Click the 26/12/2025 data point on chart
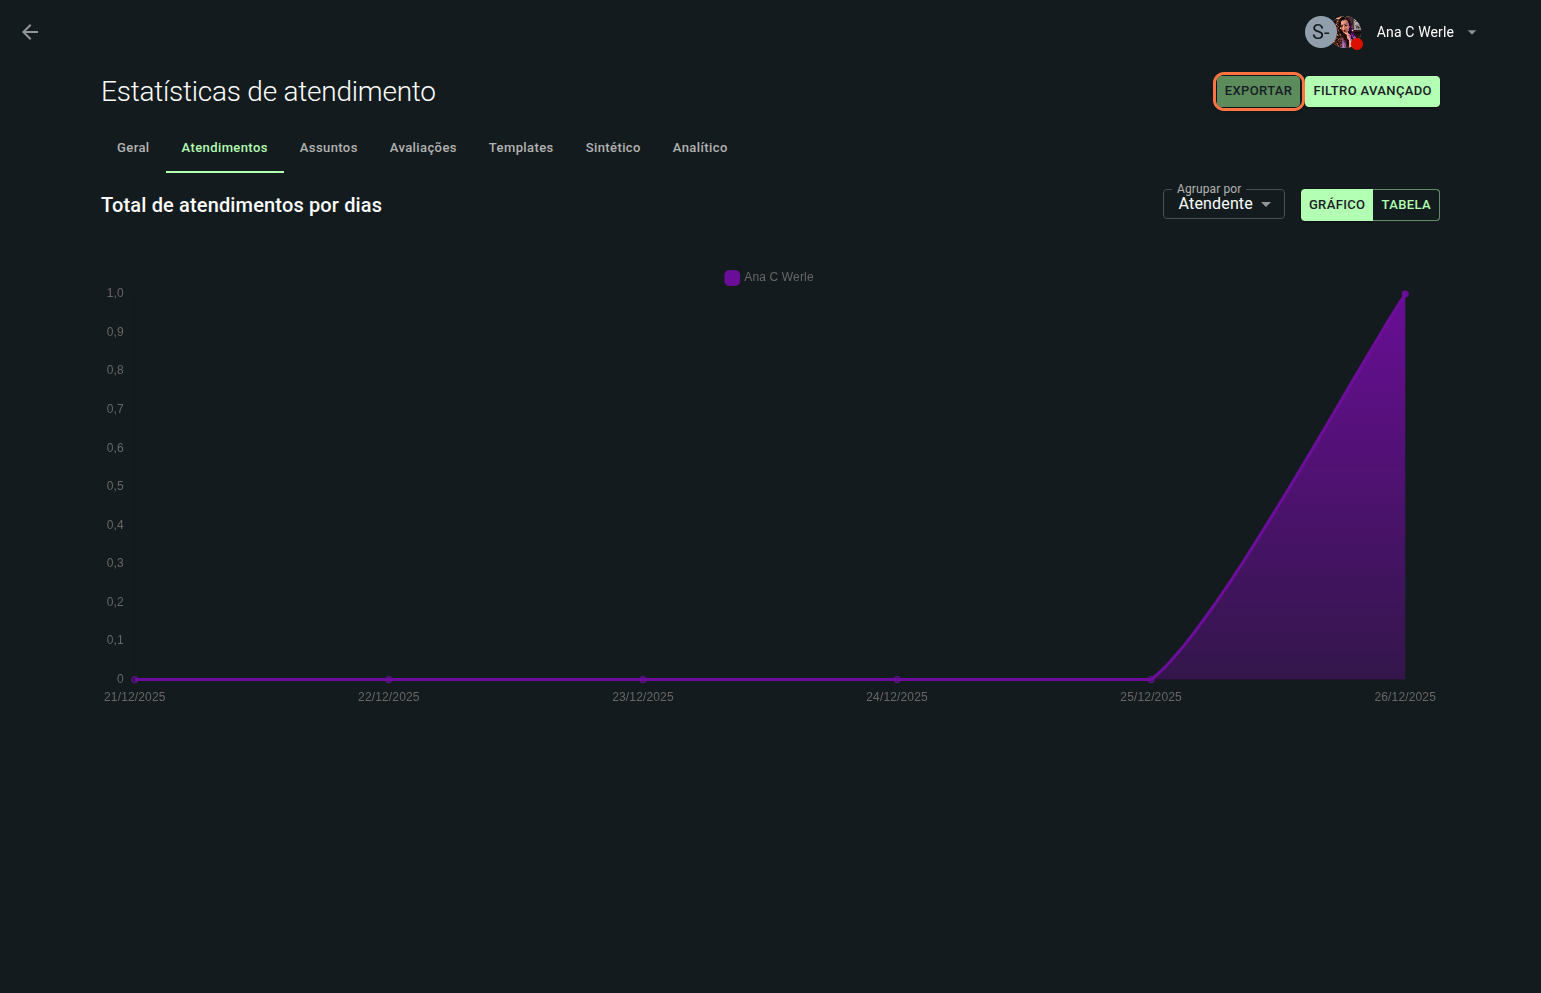1541x993 pixels. (x=1404, y=294)
